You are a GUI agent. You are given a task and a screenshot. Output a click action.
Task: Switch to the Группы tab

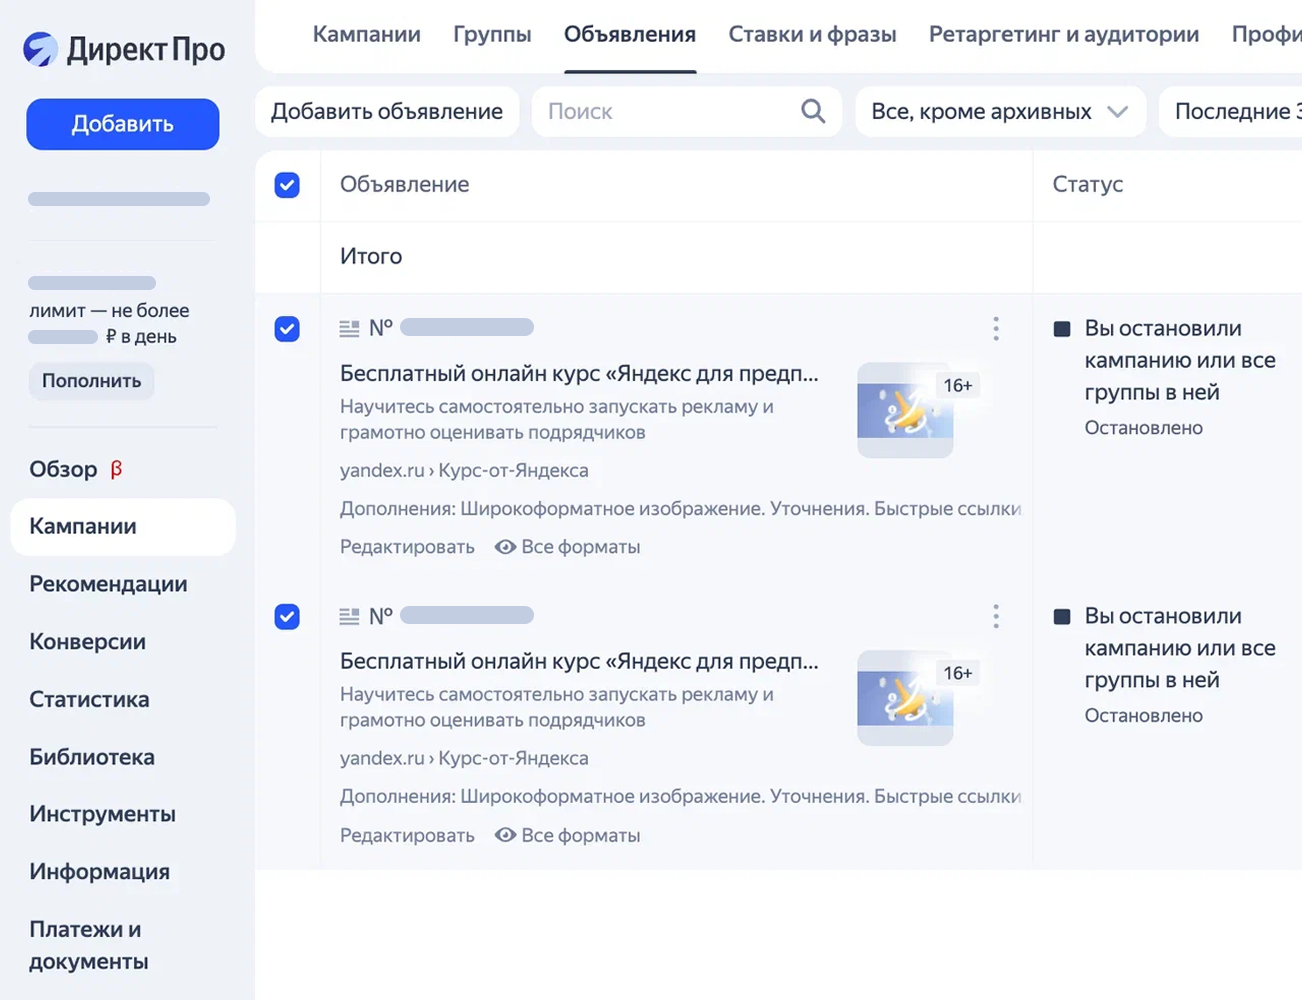pyautogui.click(x=492, y=34)
